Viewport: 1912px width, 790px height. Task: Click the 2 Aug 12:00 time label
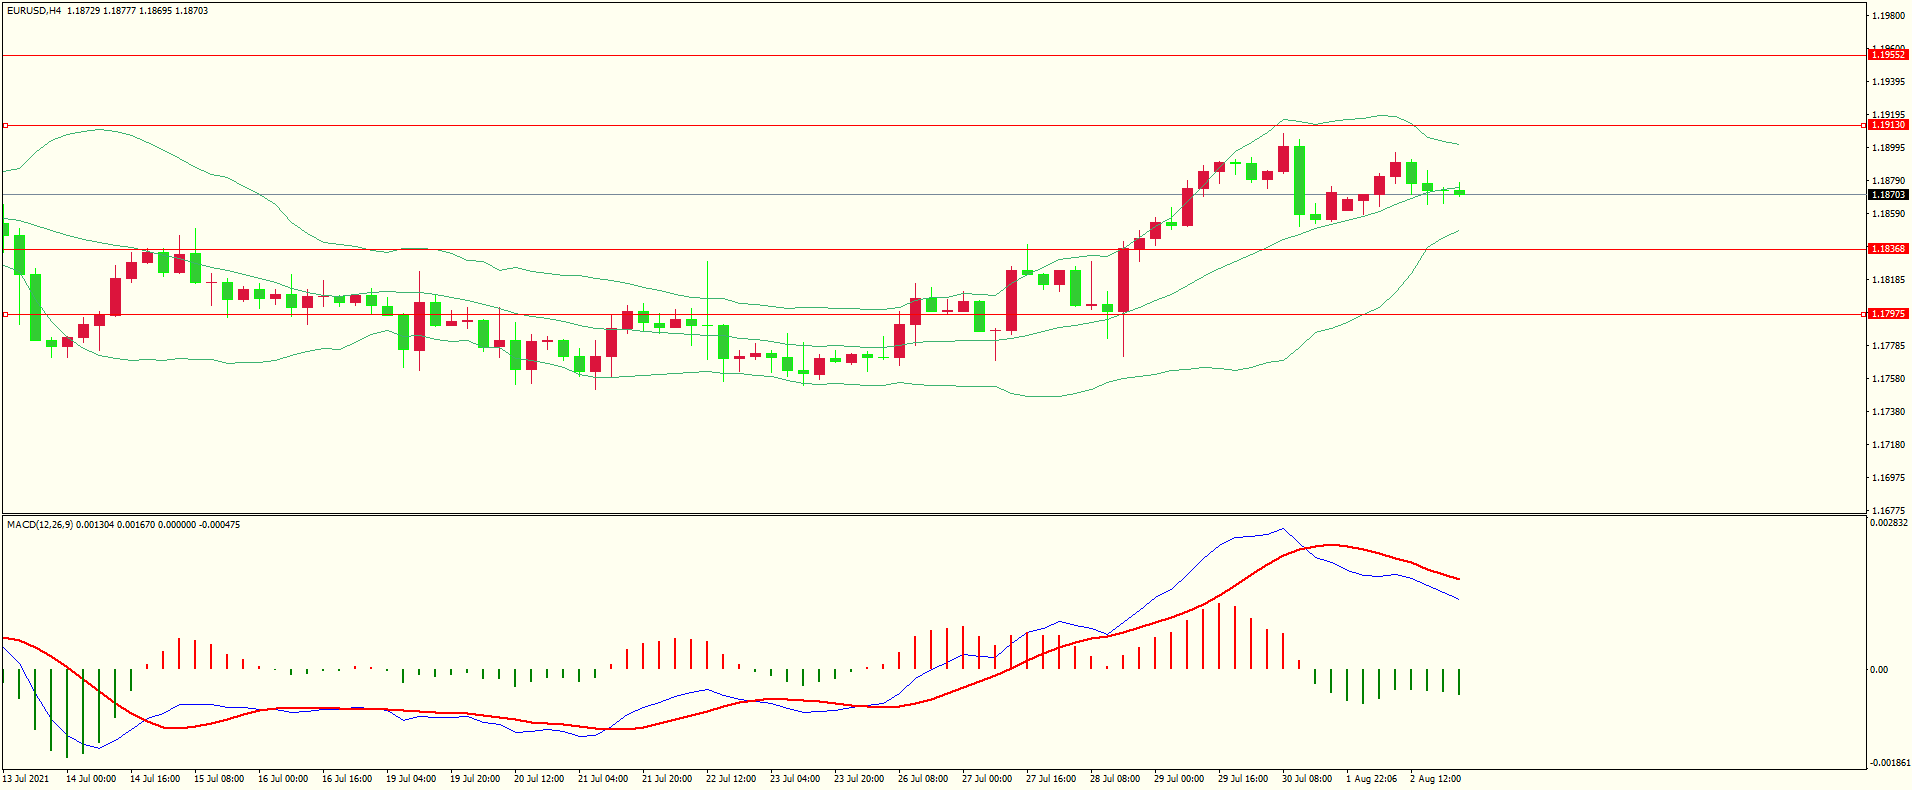point(1435,779)
